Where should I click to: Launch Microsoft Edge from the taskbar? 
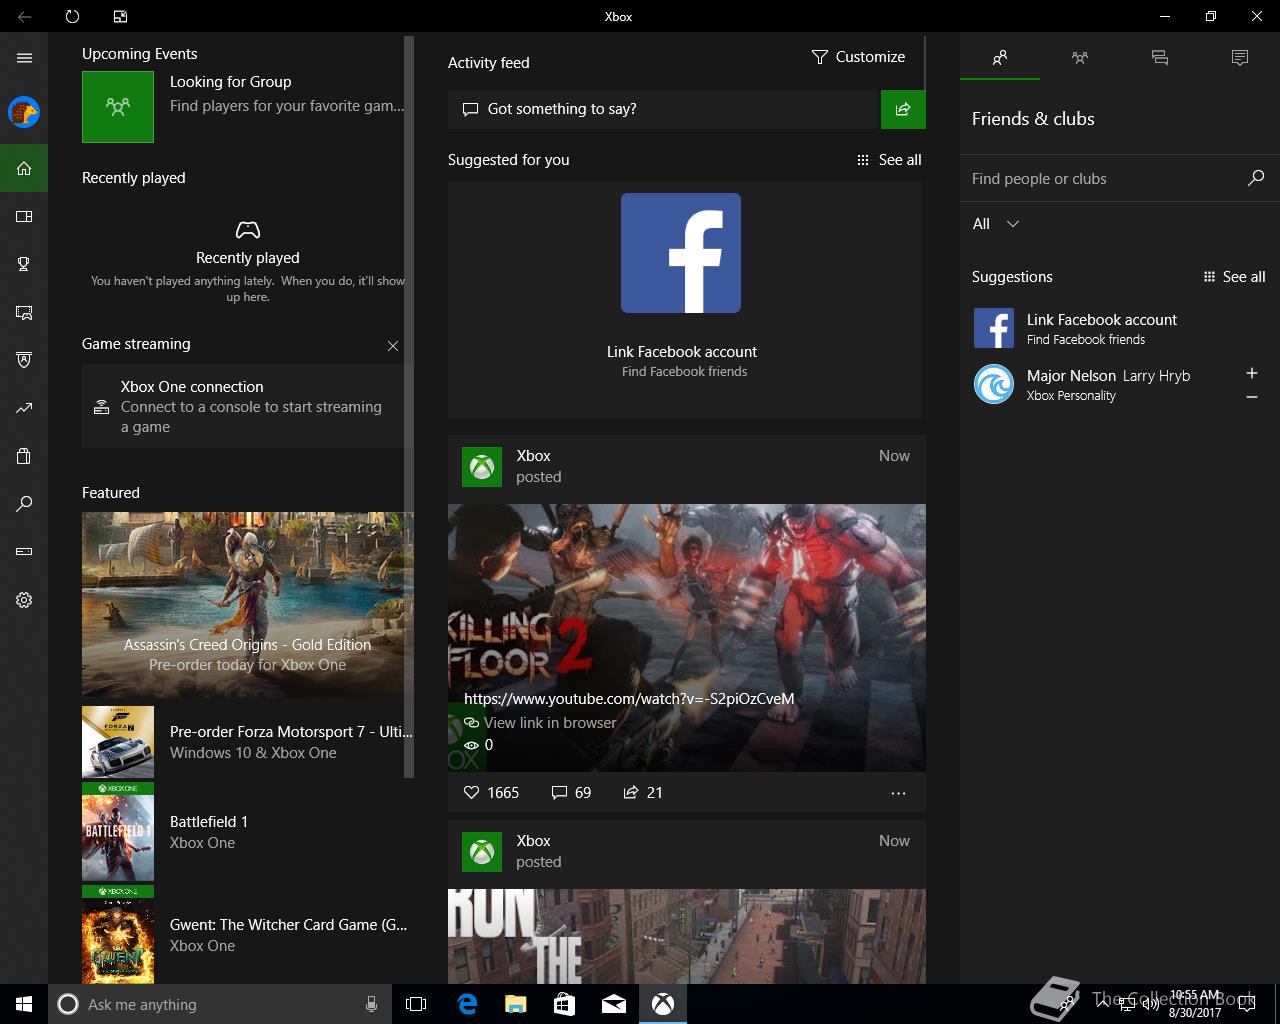coord(467,1004)
